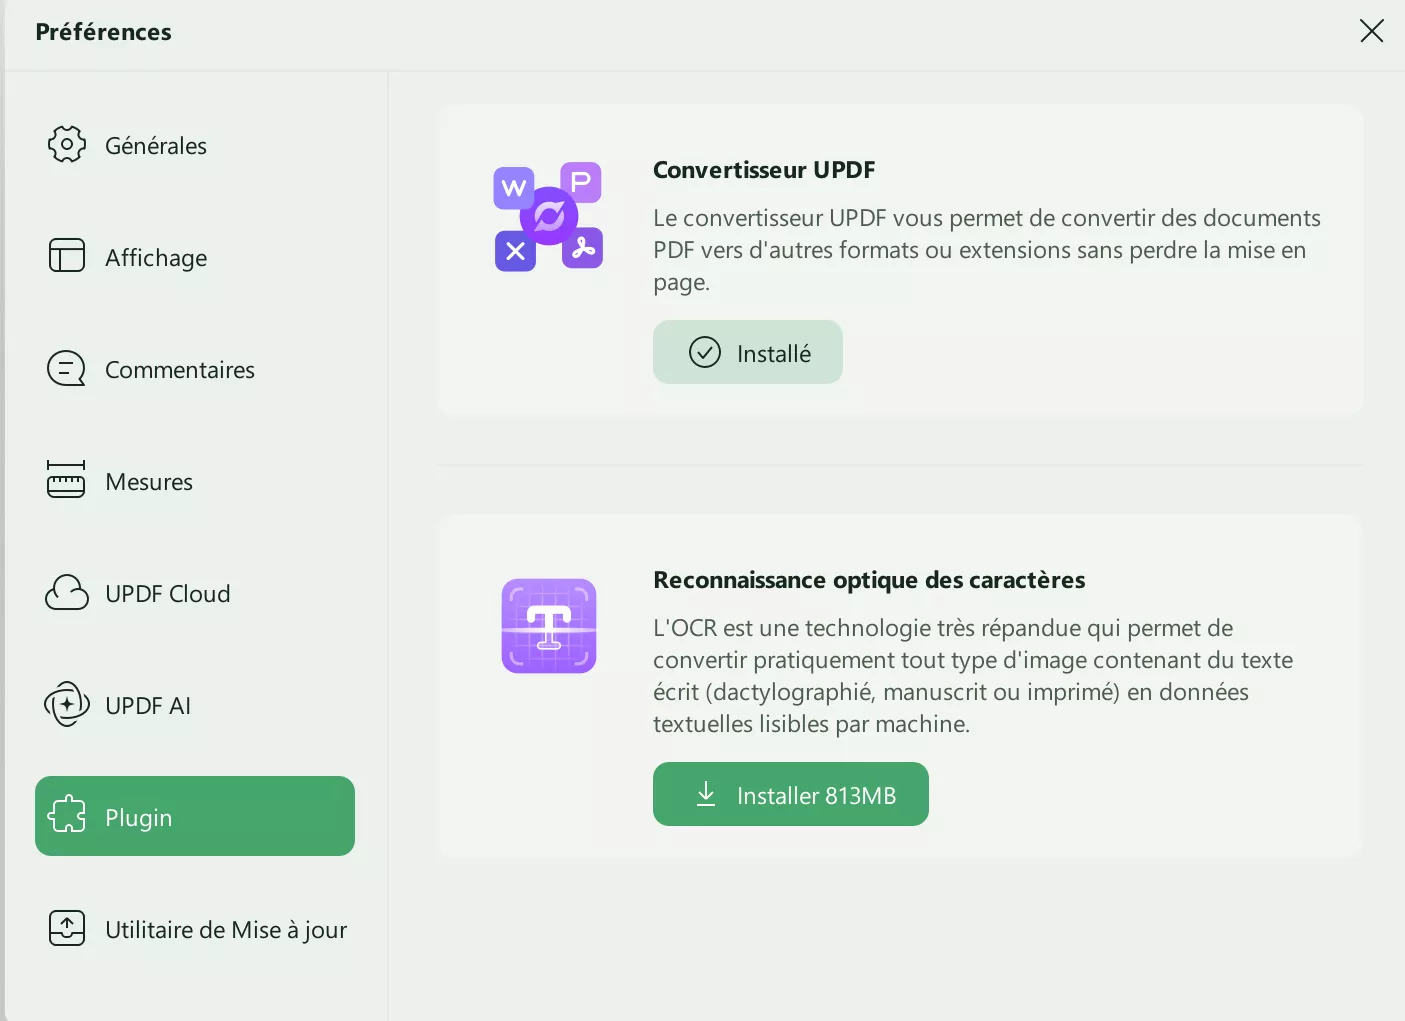
Task: Click the UPDF AI sparkle icon
Action: (67, 705)
